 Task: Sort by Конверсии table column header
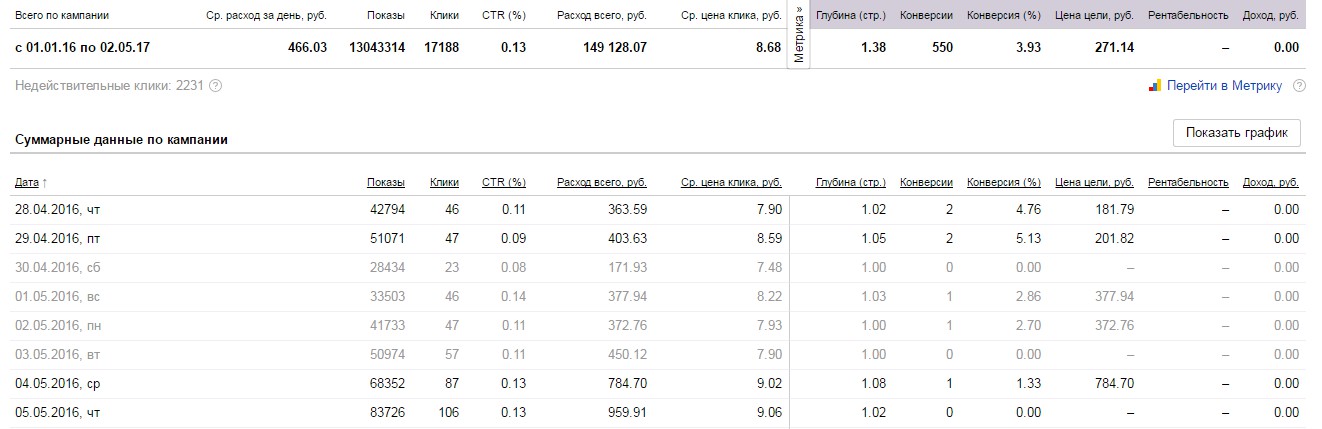point(926,182)
